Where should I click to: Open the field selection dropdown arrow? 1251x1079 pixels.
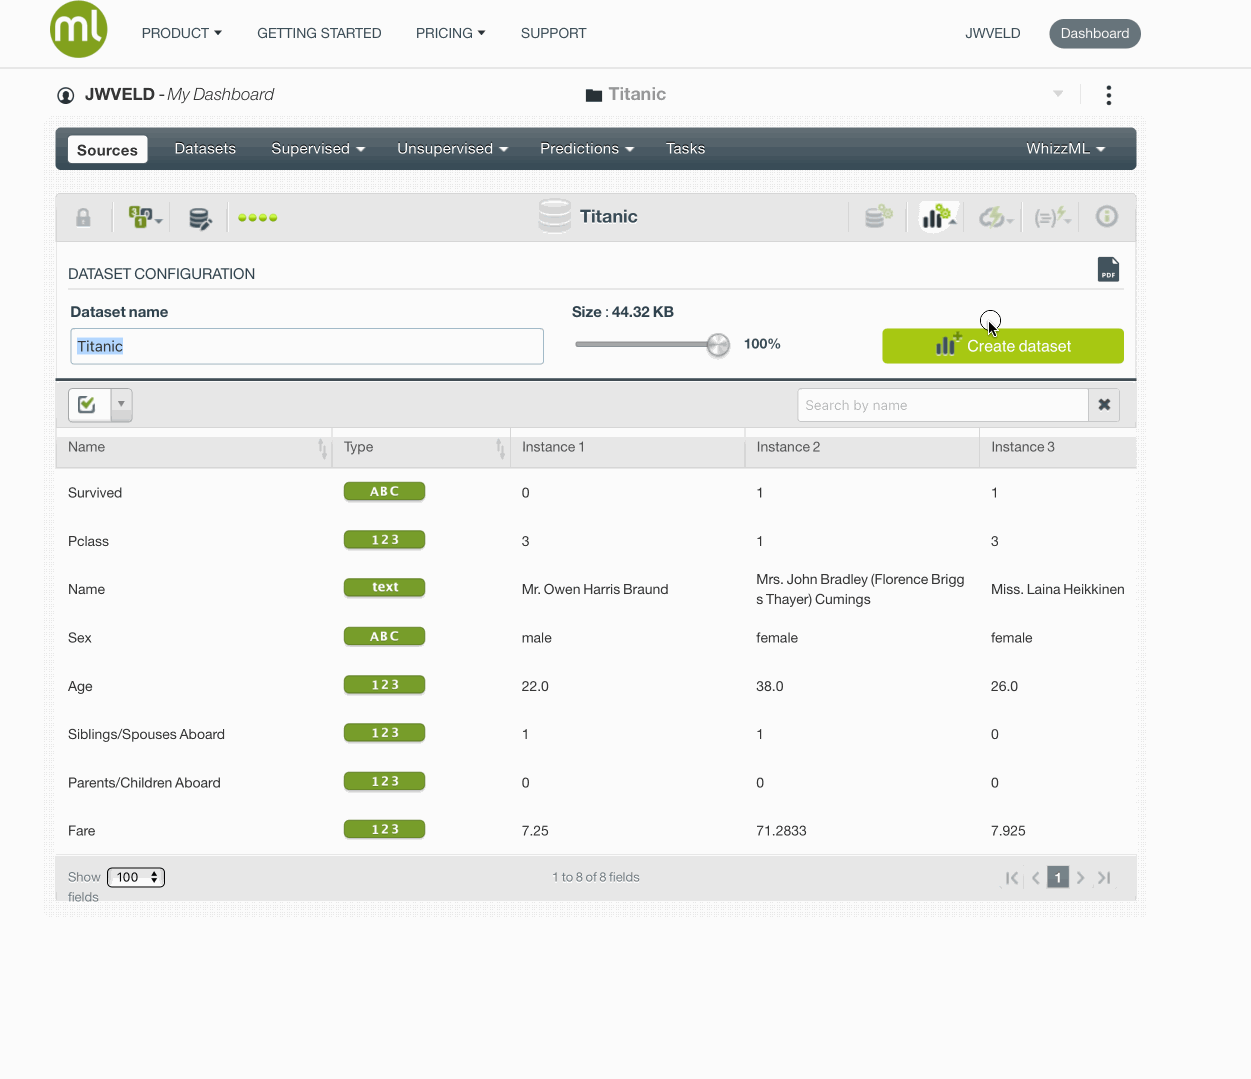coord(121,404)
